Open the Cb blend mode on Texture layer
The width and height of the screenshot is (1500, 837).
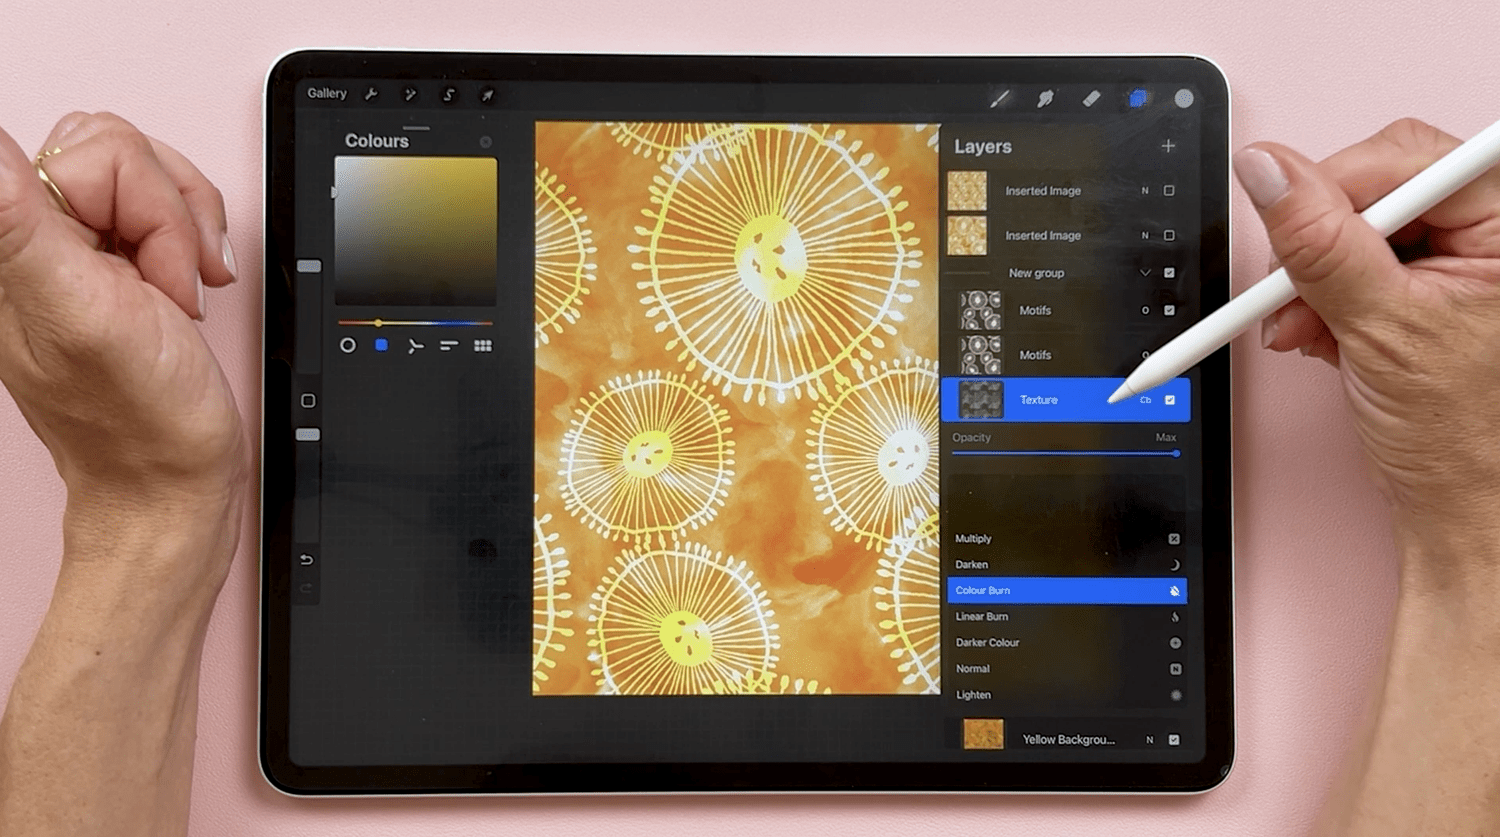click(1146, 399)
